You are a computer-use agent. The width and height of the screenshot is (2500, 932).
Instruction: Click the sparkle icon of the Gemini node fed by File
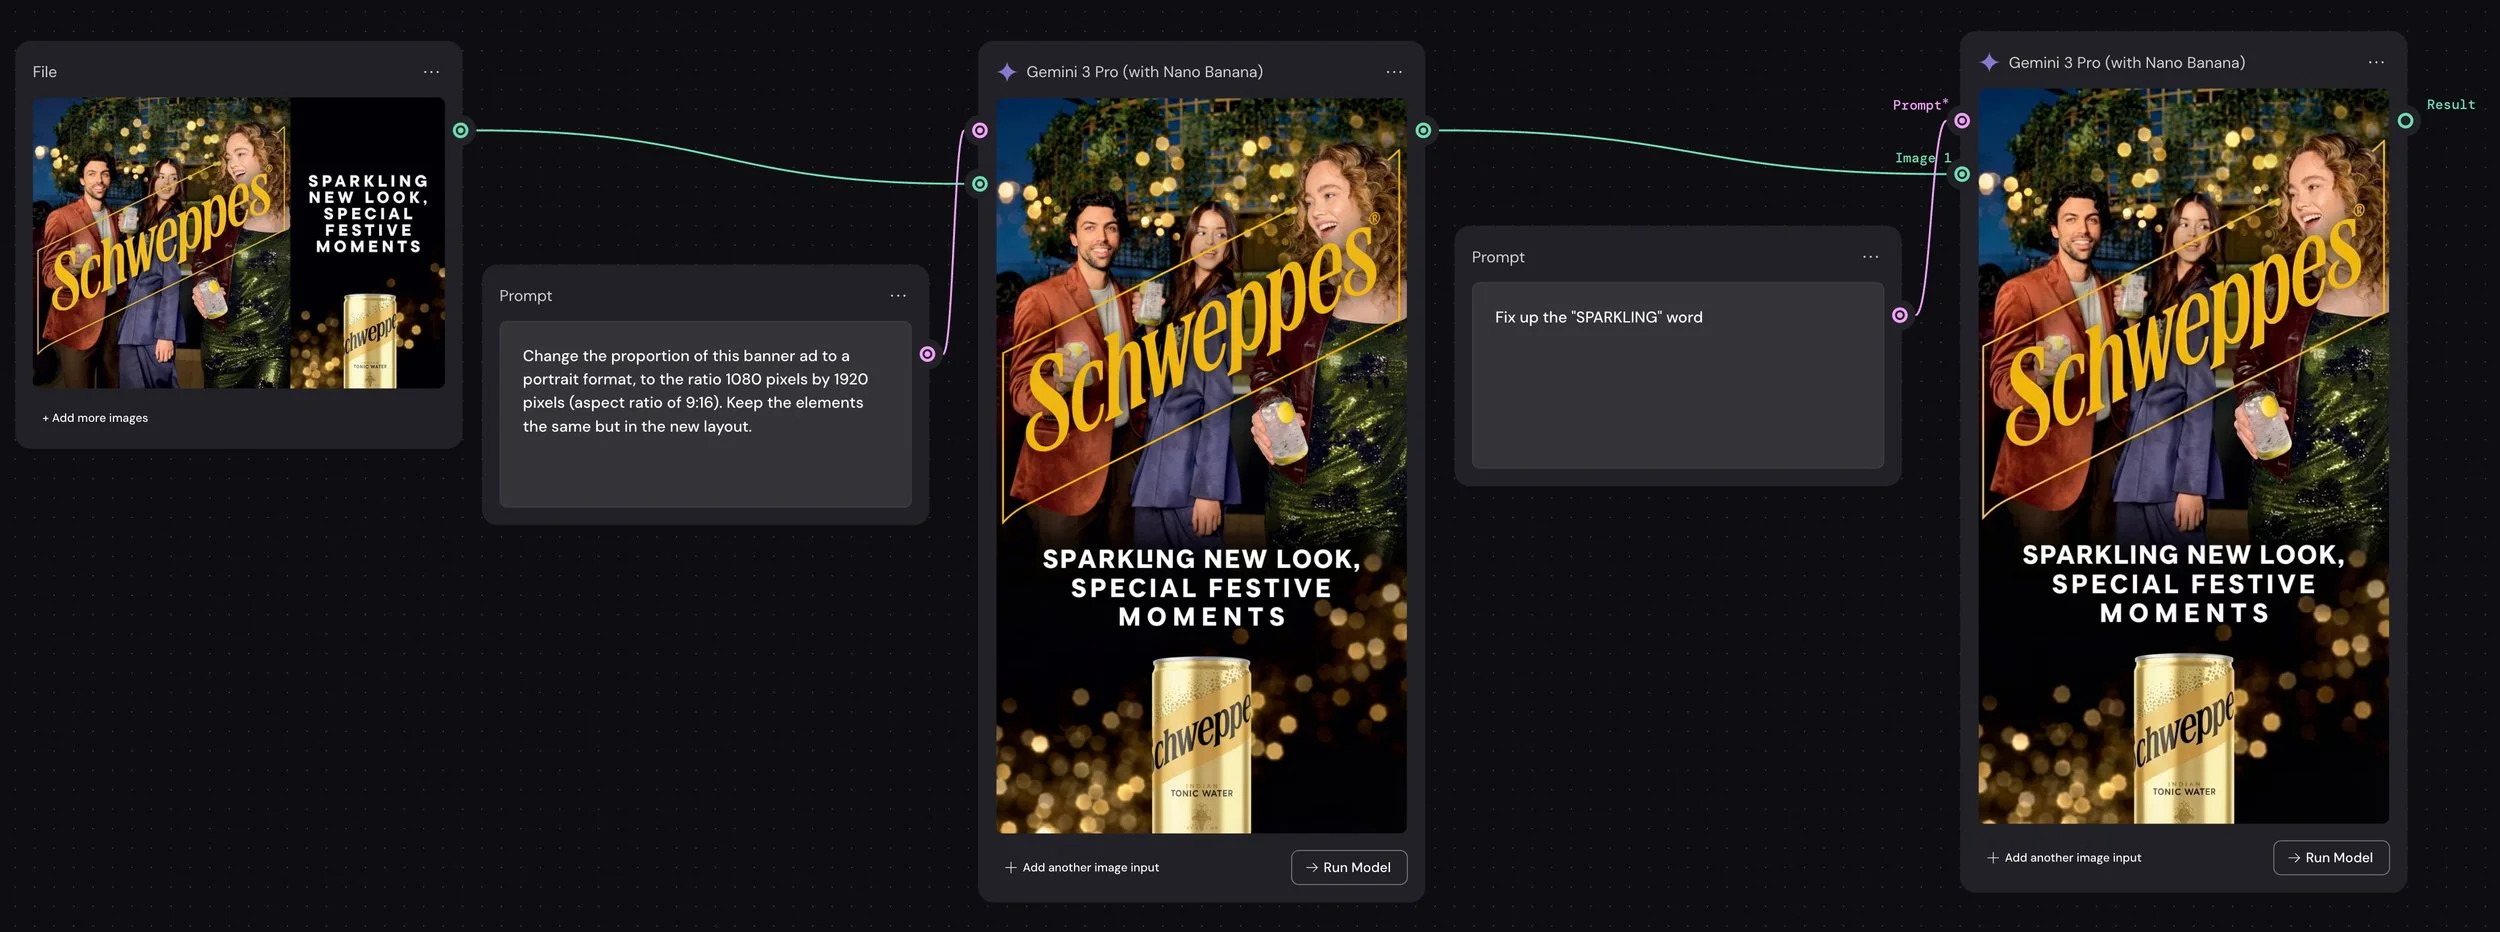(1007, 72)
